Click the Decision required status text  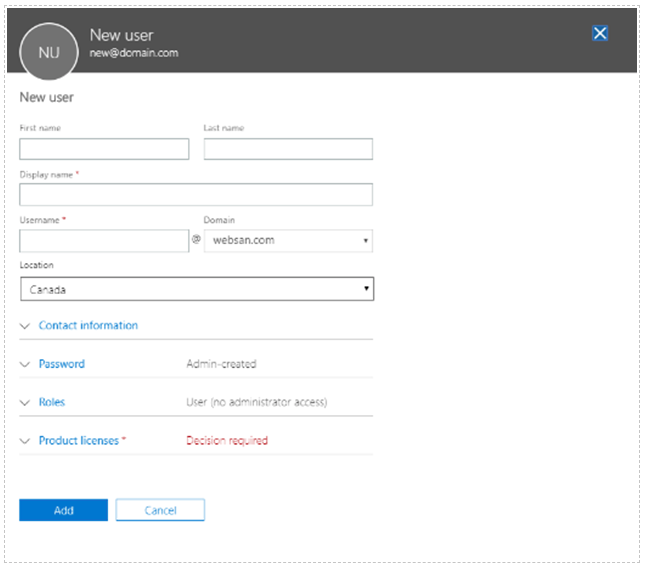point(227,441)
